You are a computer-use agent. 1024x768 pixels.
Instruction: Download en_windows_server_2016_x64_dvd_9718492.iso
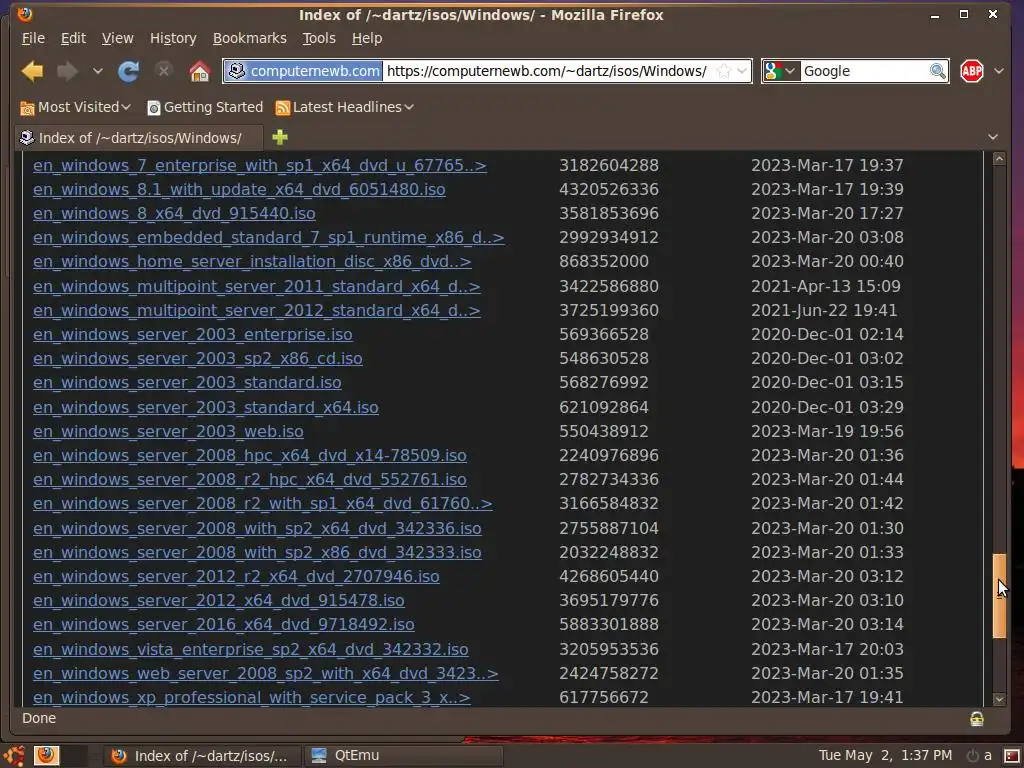pos(224,624)
